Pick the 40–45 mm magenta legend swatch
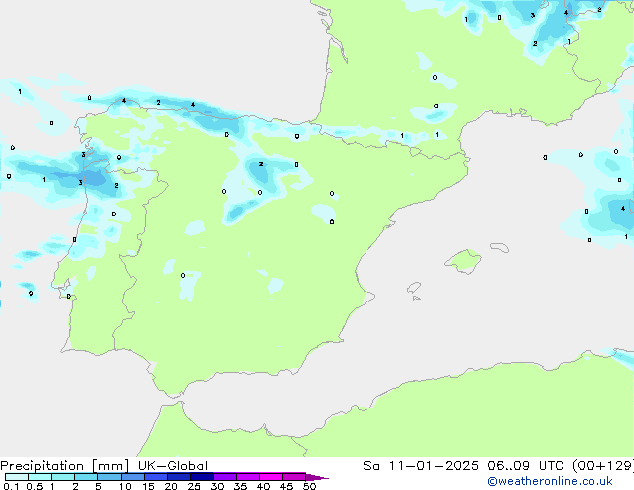This screenshot has height=490, width=634. pos(271,477)
